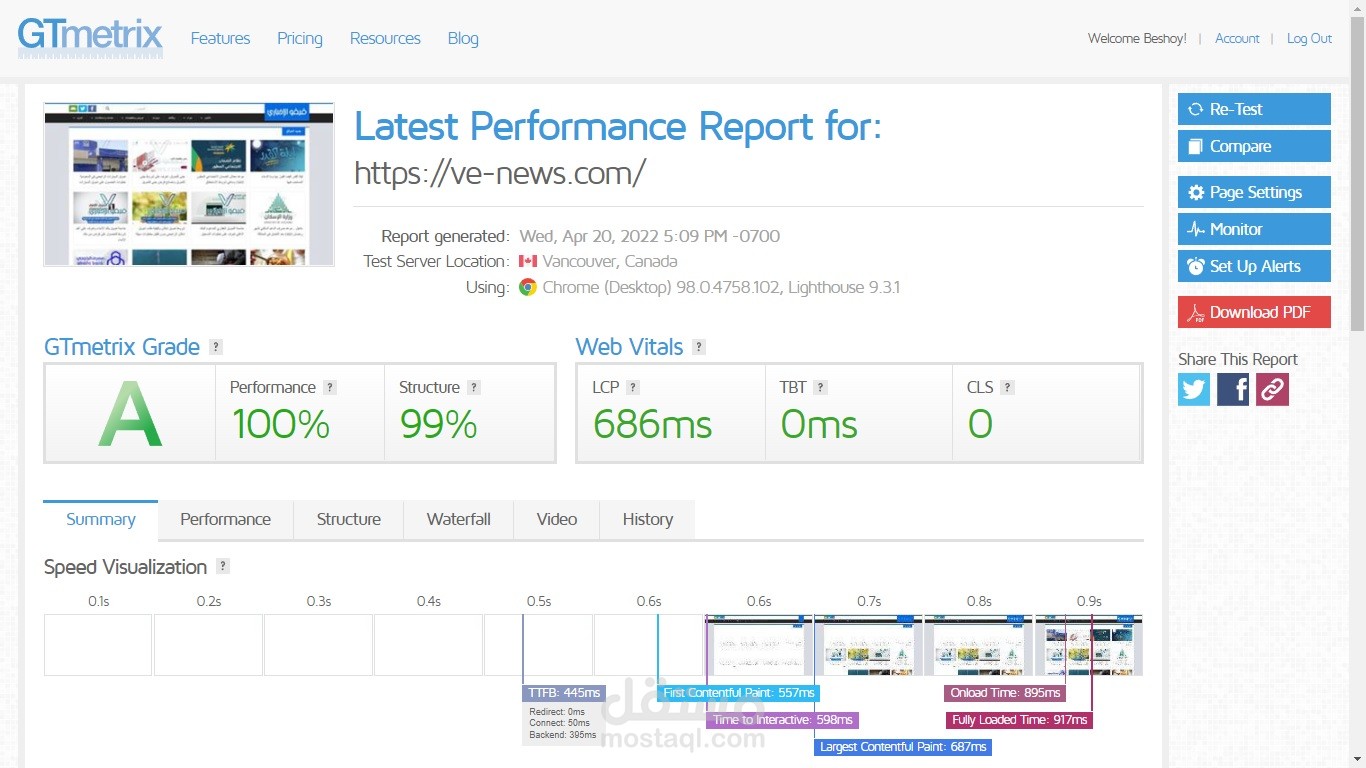This screenshot has height=768, width=1366.
Task: Click the Chrome browser icon
Action: point(528,287)
